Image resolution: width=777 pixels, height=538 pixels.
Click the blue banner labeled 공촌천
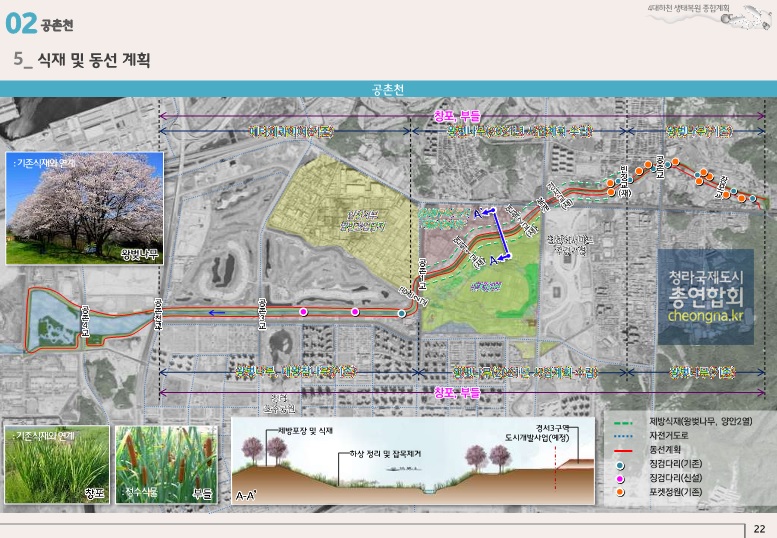coord(388,89)
